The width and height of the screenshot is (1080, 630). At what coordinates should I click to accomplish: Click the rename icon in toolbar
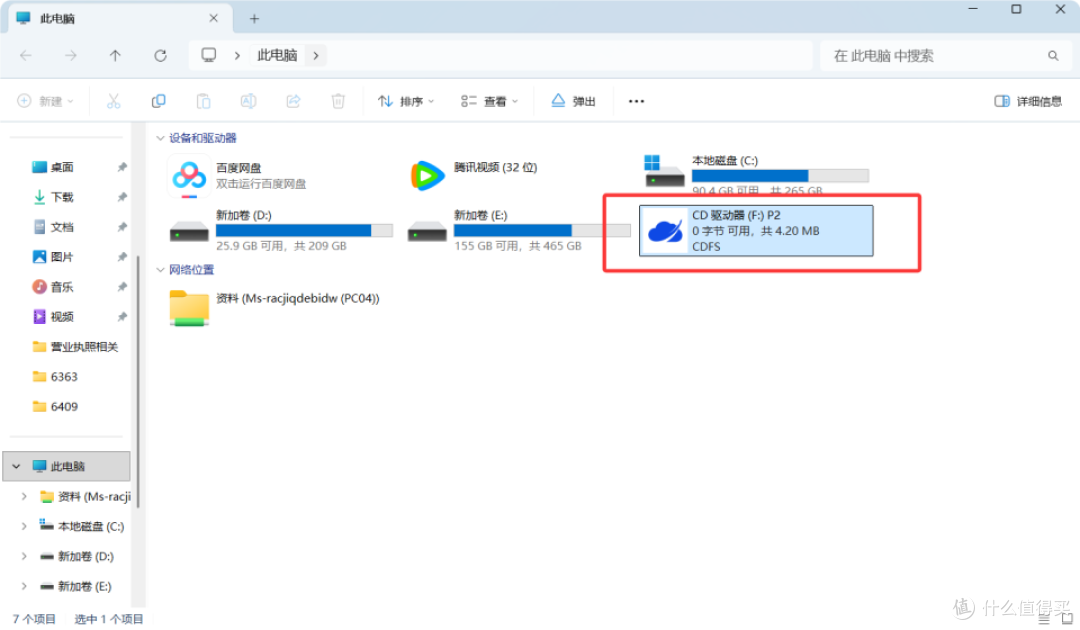tap(248, 101)
